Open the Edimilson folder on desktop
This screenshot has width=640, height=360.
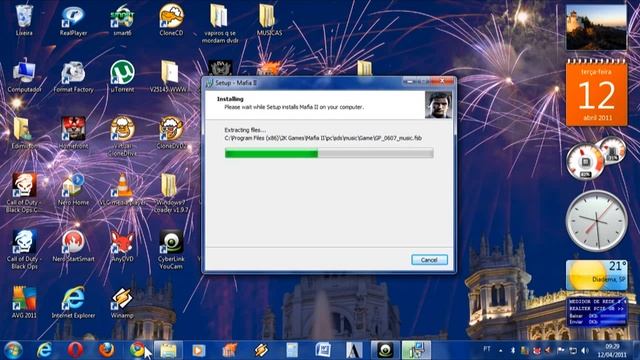click(24, 132)
